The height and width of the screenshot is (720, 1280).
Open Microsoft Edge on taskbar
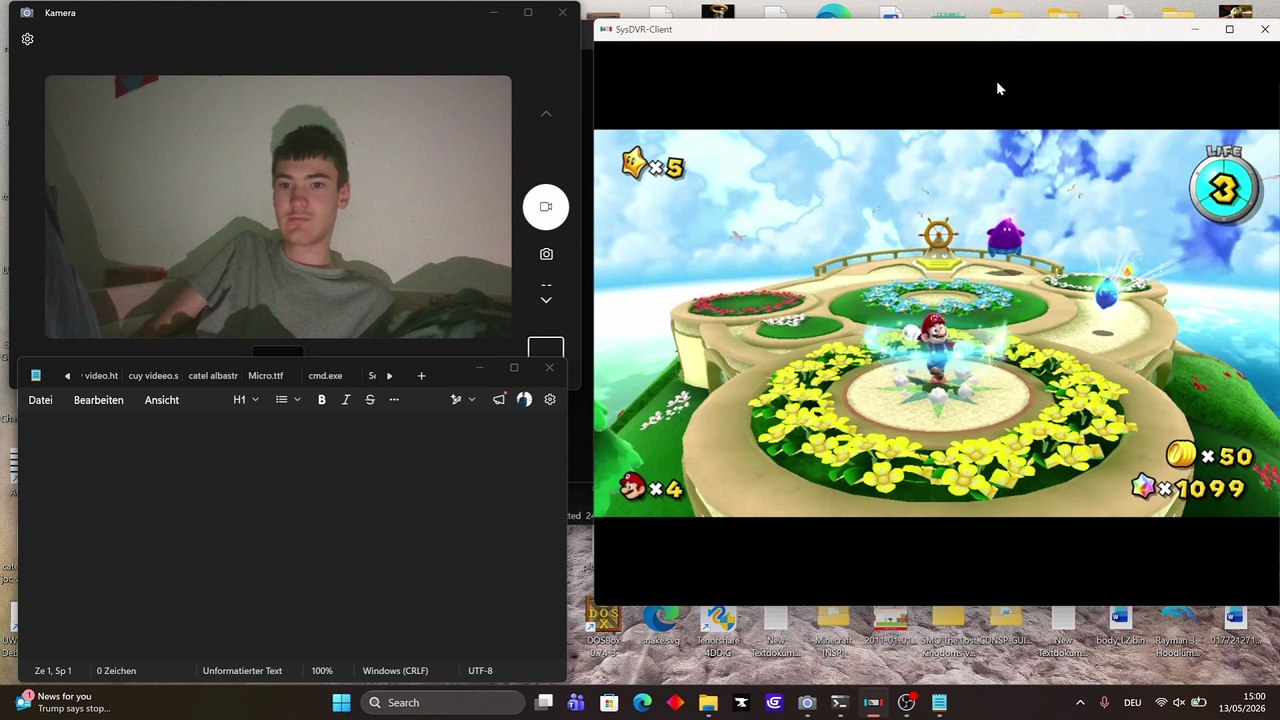pyautogui.click(x=642, y=703)
